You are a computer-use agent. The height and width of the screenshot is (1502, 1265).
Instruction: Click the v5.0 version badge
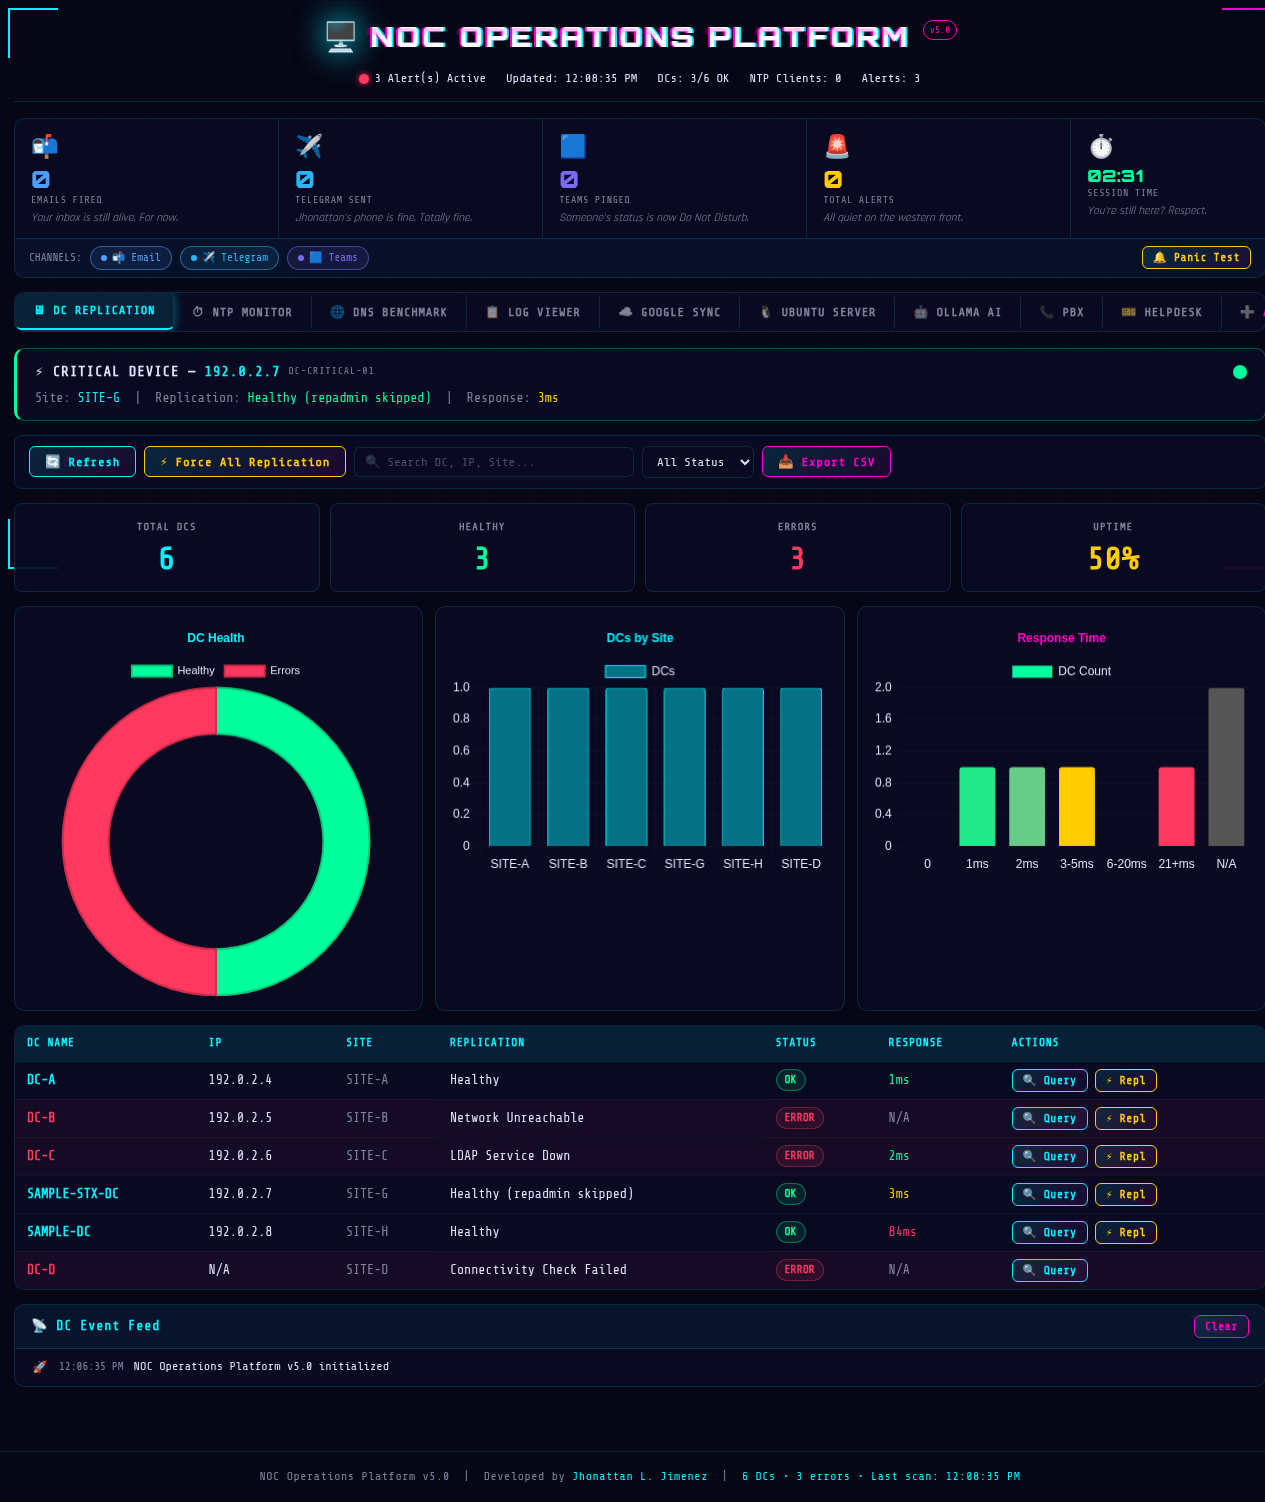[x=940, y=30]
